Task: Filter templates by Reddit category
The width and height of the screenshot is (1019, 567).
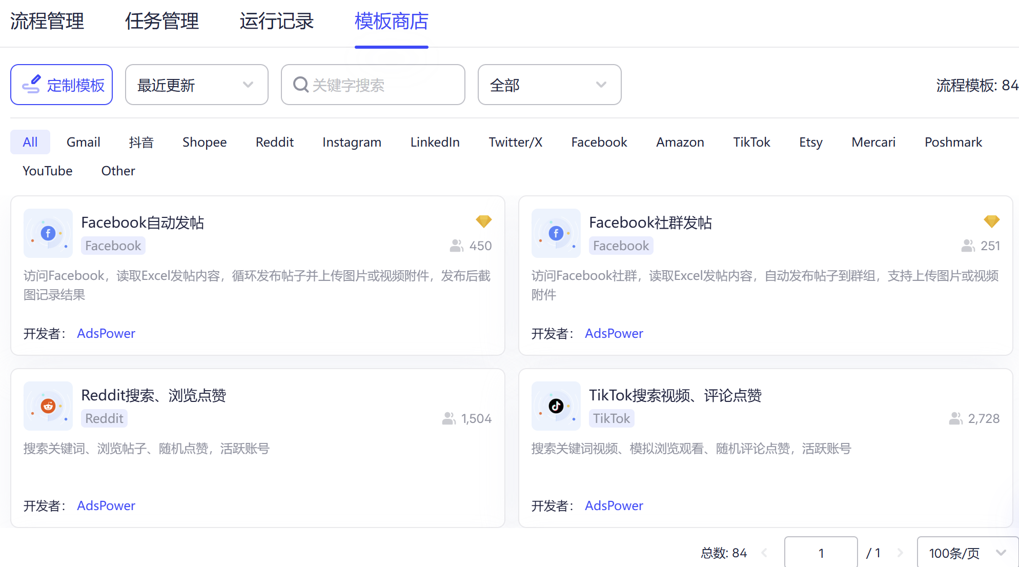Action: [274, 142]
